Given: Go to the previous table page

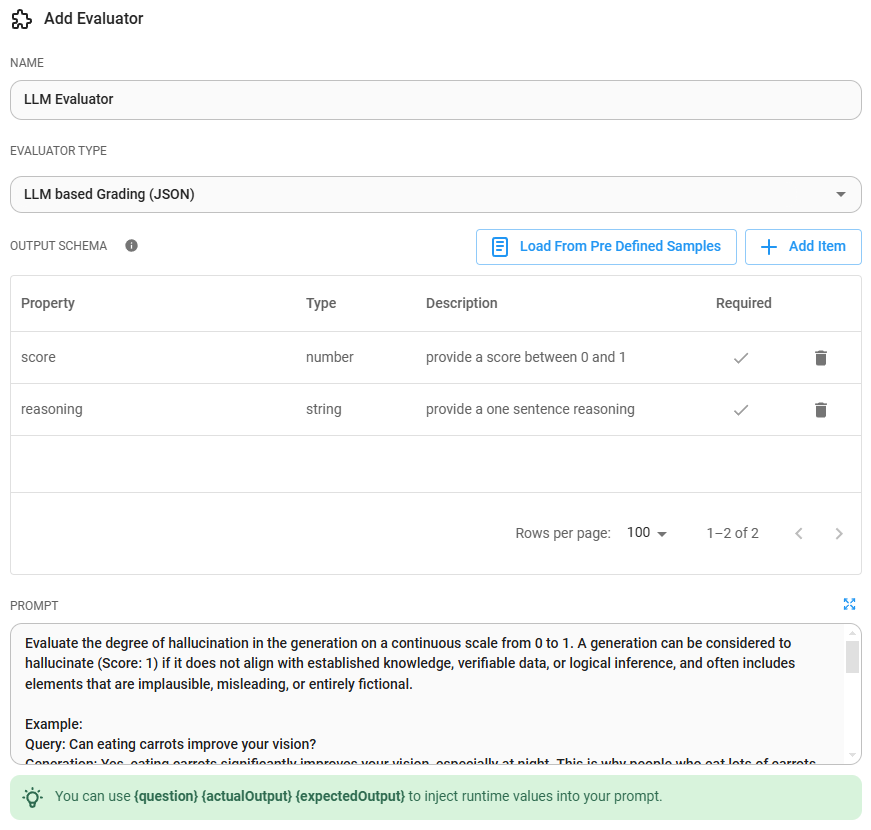Looking at the screenshot, I should [x=798, y=533].
